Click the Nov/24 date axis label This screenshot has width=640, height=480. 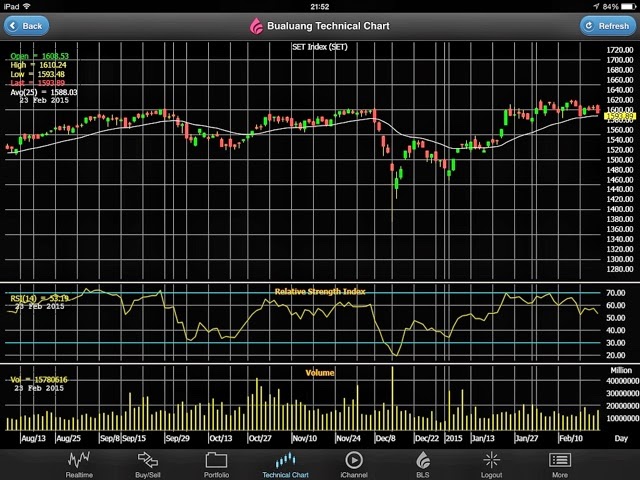point(348,438)
